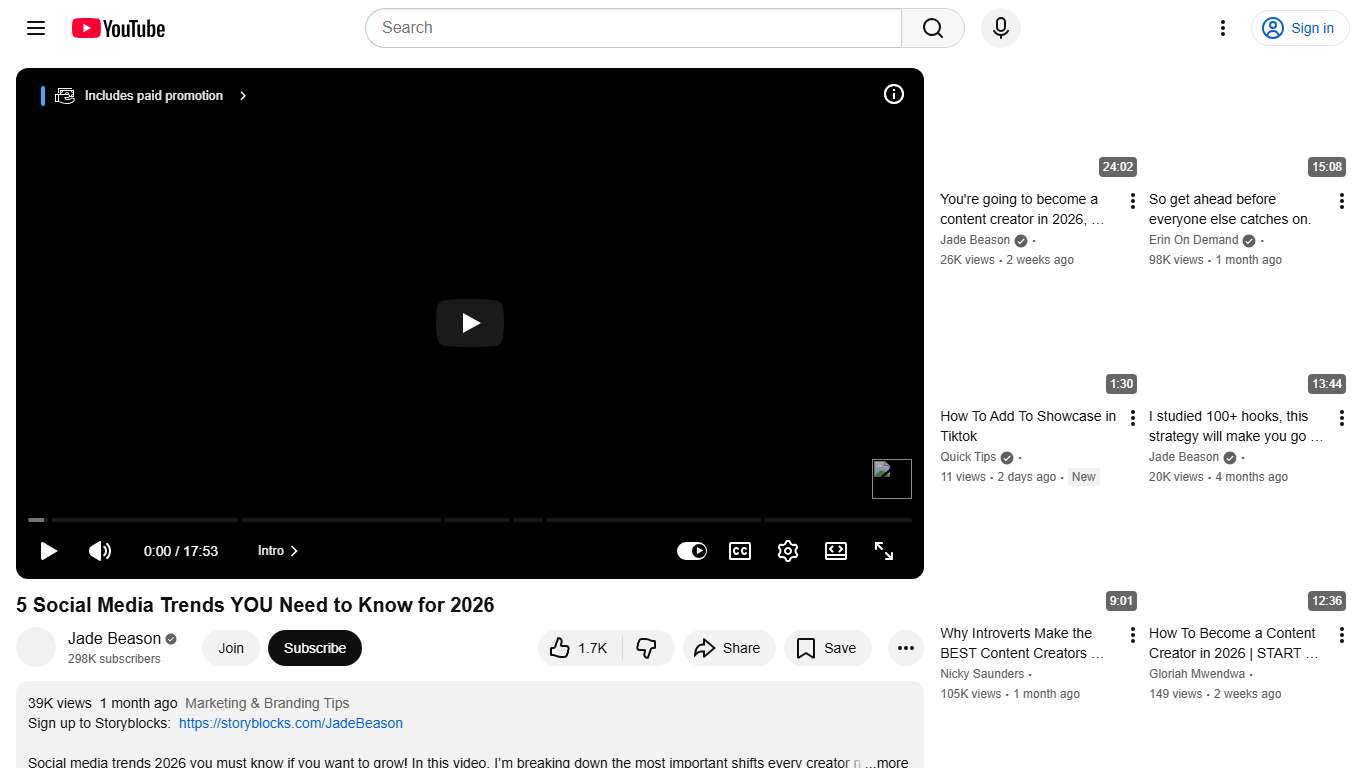Open the guide with the hamburger menu
This screenshot has width=1366, height=768.
[x=35, y=28]
